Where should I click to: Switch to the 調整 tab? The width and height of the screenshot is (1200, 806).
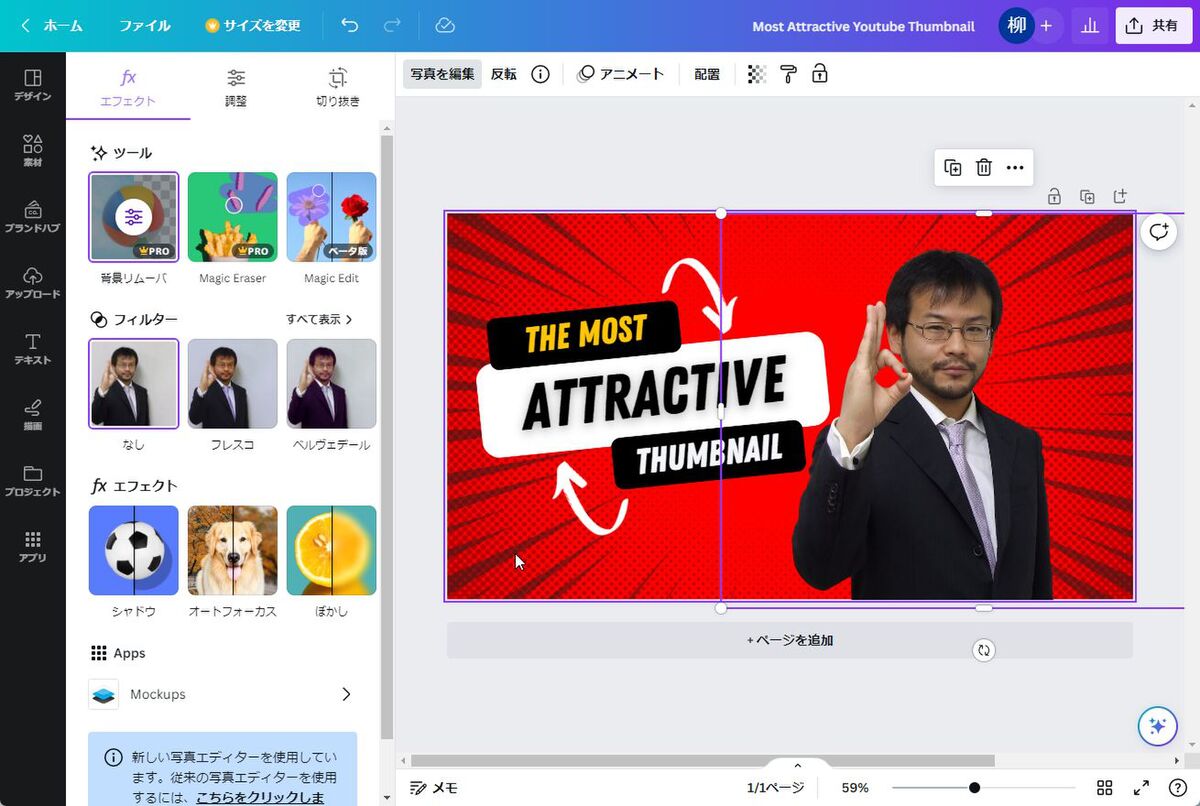click(x=236, y=88)
